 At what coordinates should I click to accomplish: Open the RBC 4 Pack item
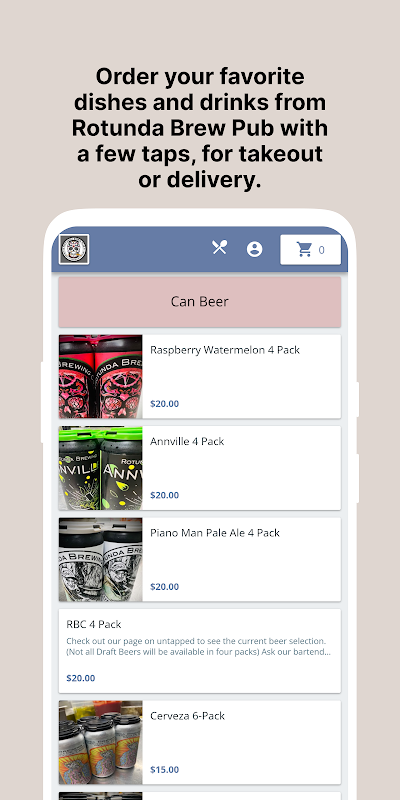(x=199, y=651)
